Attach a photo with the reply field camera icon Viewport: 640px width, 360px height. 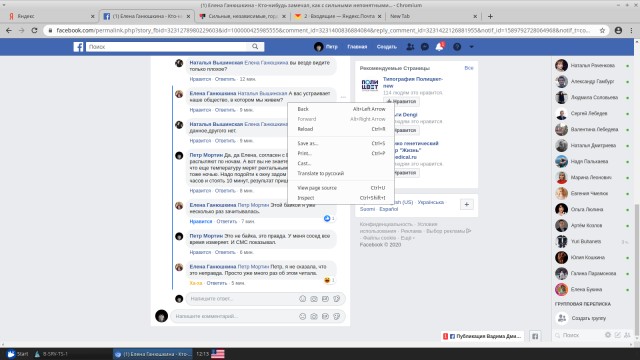tap(314, 299)
